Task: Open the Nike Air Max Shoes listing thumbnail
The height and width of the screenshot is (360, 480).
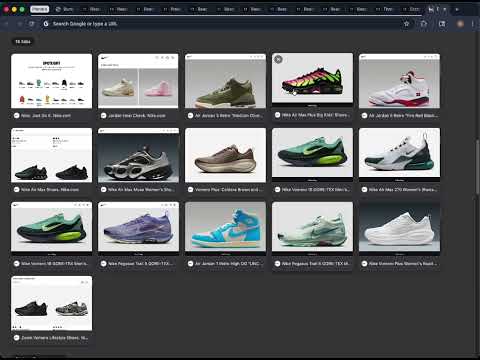Action: coord(51,155)
